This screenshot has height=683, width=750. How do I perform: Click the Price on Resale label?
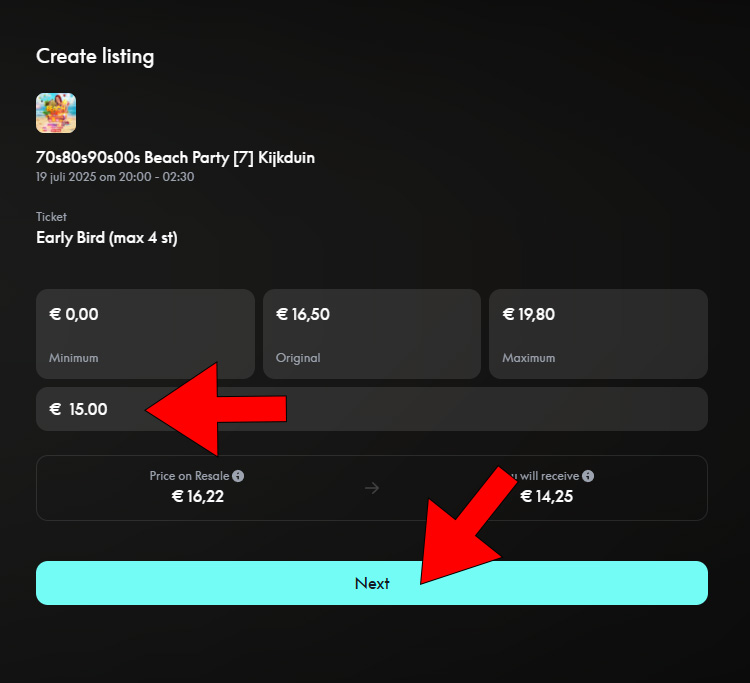point(189,476)
